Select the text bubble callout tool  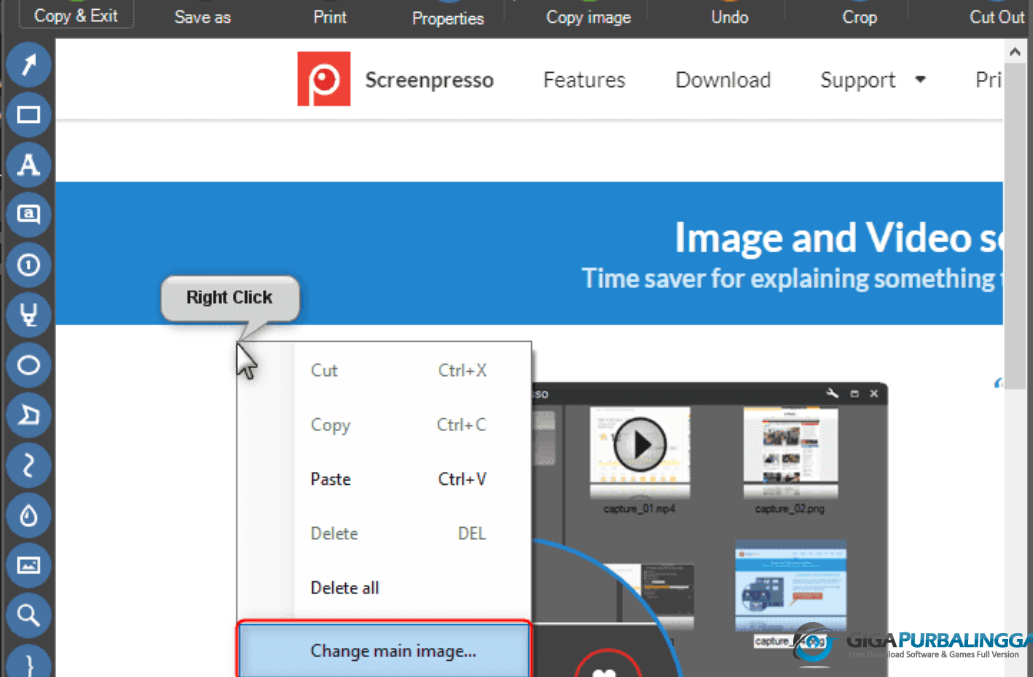click(28, 215)
